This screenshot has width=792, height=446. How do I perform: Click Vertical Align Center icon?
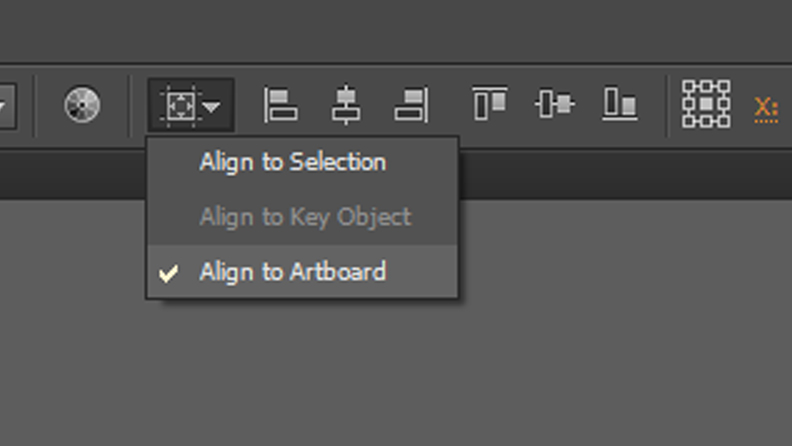tap(554, 104)
